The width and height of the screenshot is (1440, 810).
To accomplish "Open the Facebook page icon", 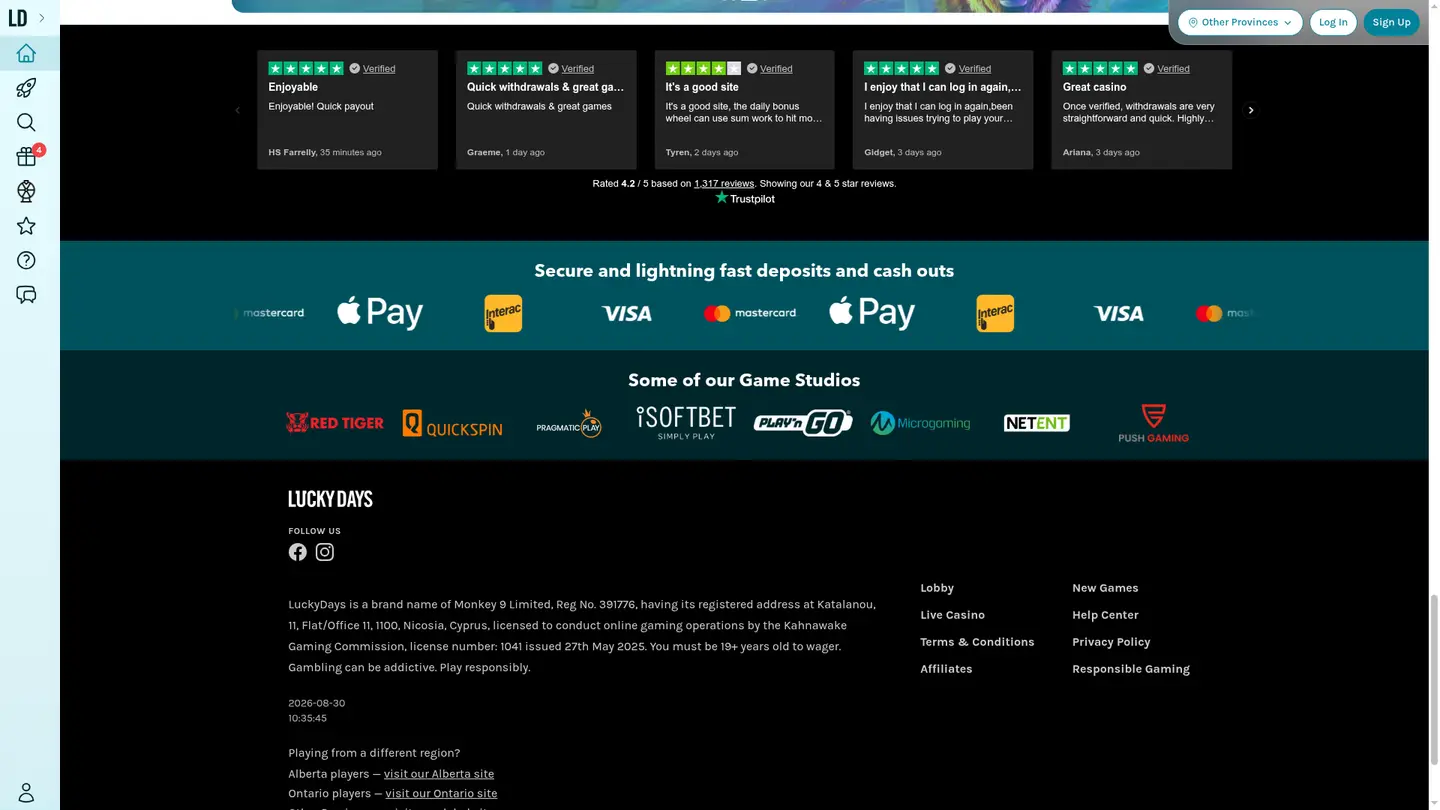I will 298,552.
